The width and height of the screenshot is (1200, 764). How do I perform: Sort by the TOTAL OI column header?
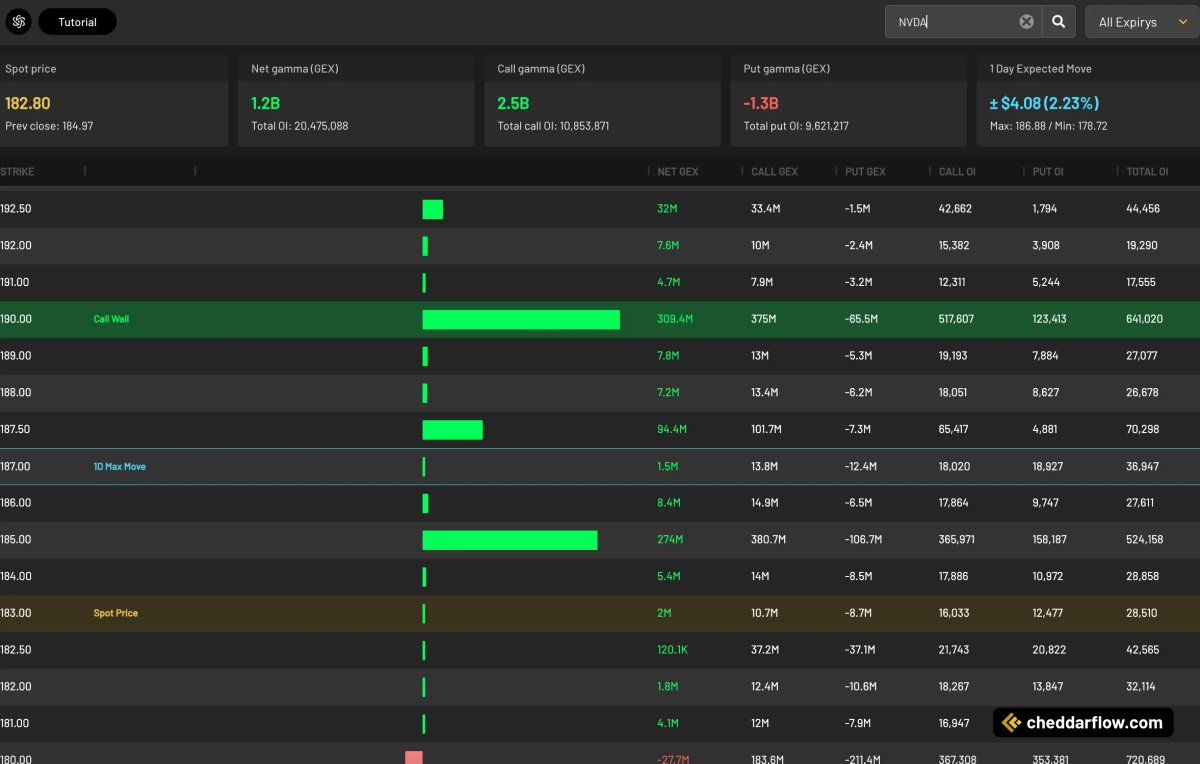(1147, 172)
